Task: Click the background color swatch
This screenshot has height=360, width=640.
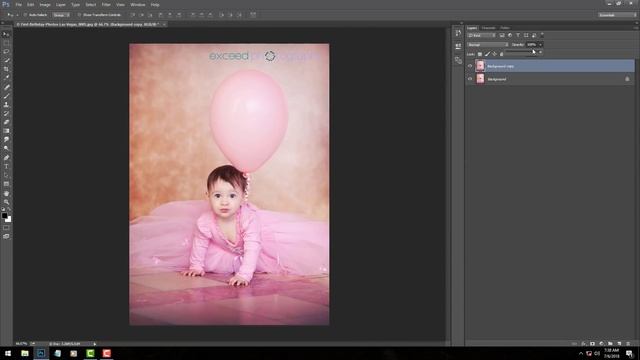Action: click(9, 220)
